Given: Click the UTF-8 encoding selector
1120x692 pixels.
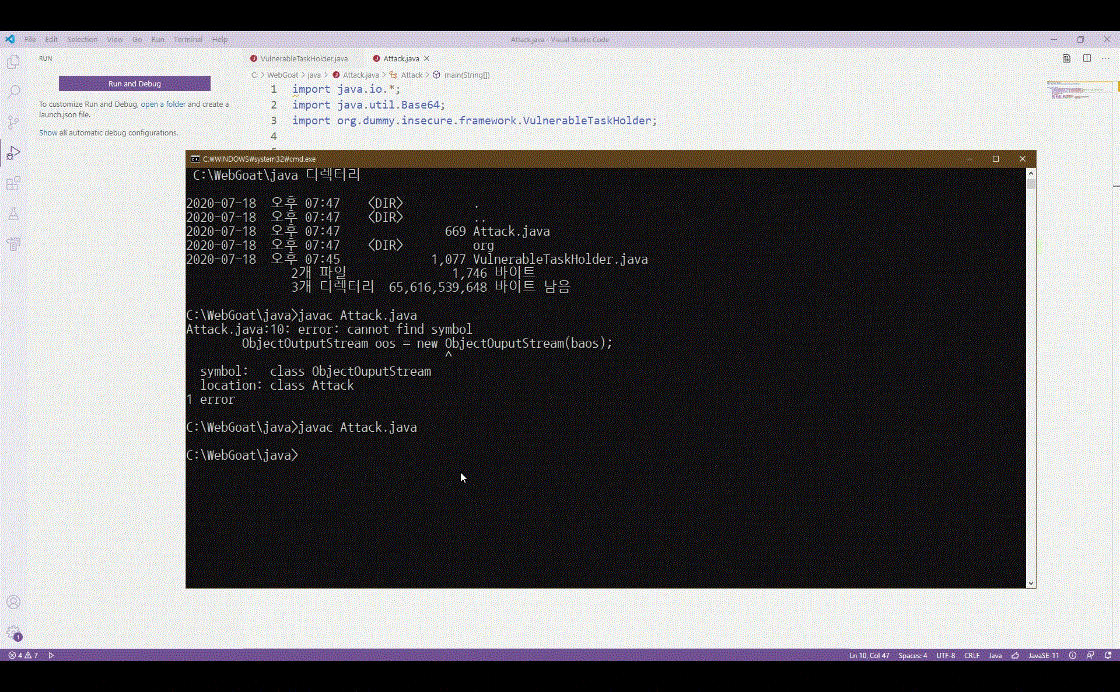Looking at the screenshot, I should [x=945, y=655].
